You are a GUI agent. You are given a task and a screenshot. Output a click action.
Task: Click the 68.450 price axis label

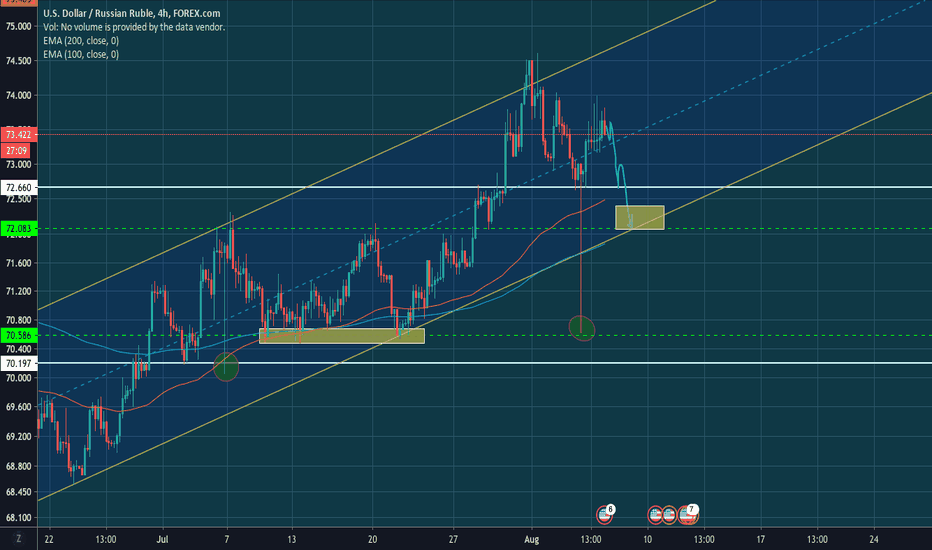tap(18, 492)
